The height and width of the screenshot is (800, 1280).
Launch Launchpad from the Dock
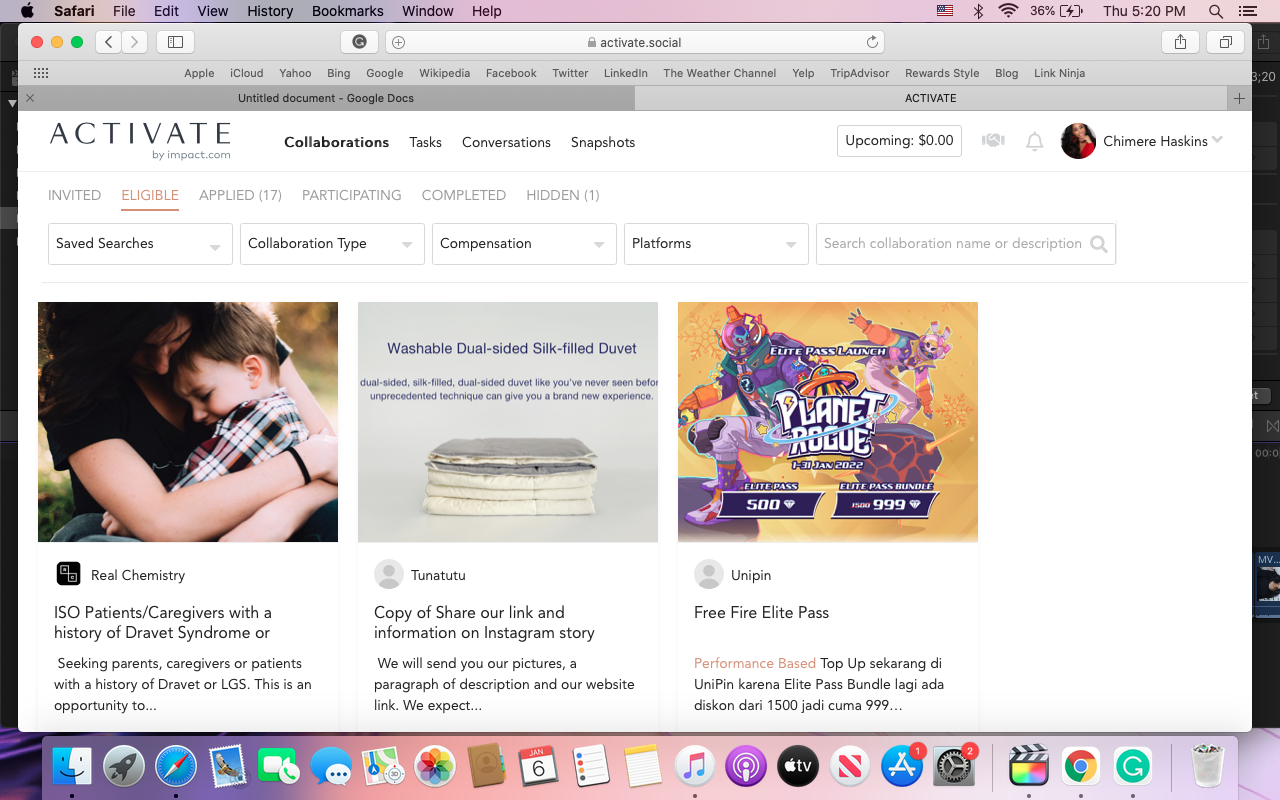click(x=124, y=767)
